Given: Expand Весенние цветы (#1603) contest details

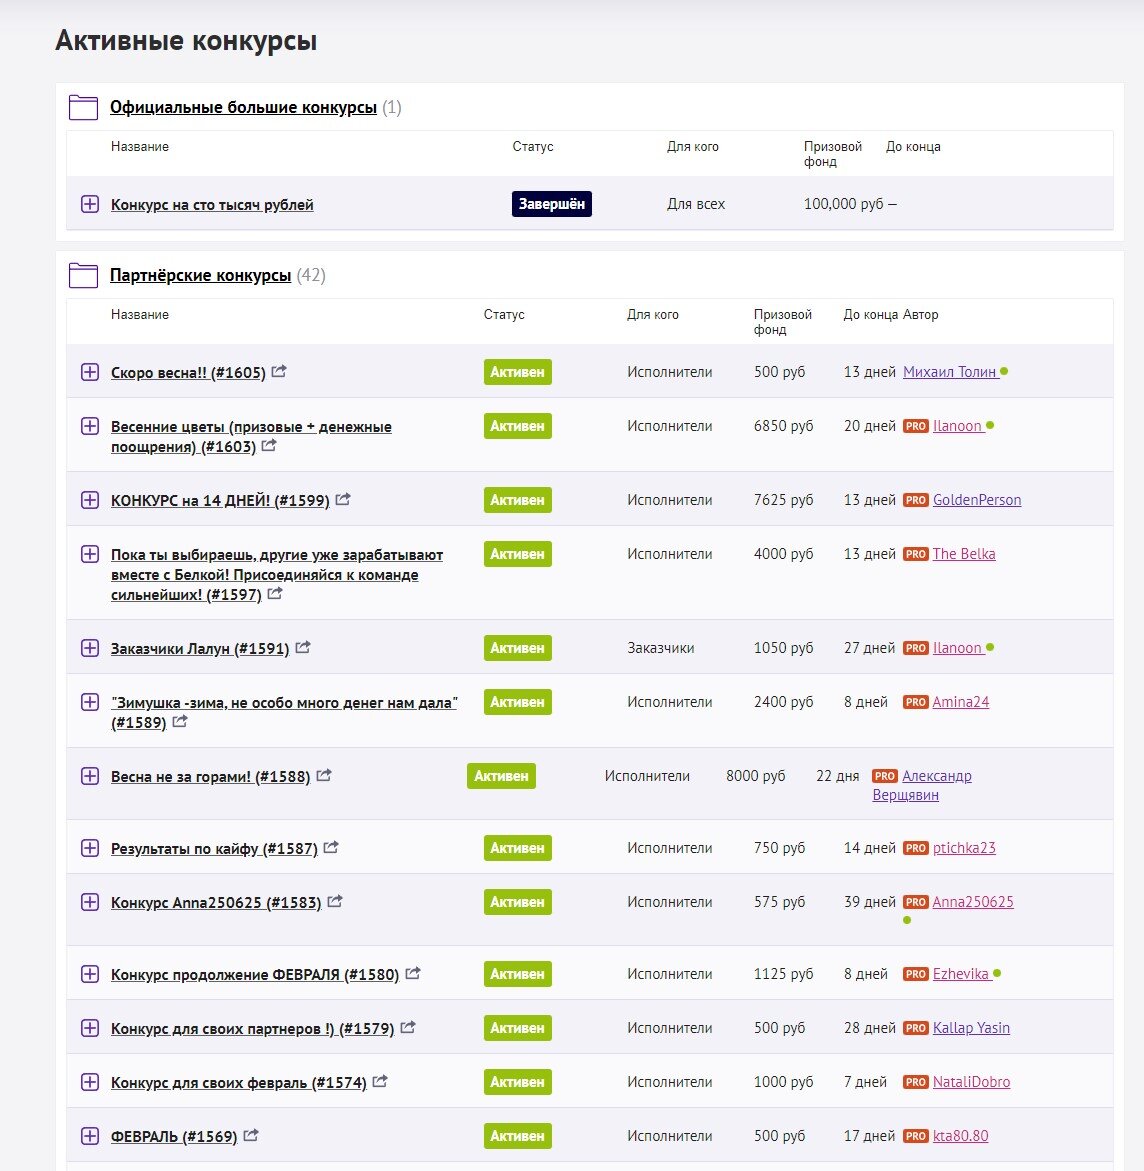Looking at the screenshot, I should [x=90, y=426].
